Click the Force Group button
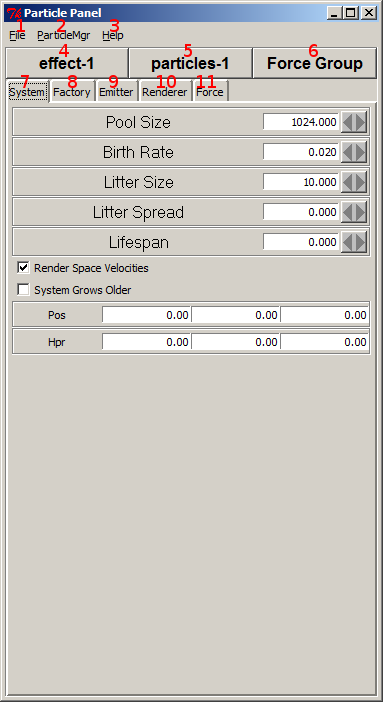This screenshot has width=383, height=702. click(x=314, y=63)
